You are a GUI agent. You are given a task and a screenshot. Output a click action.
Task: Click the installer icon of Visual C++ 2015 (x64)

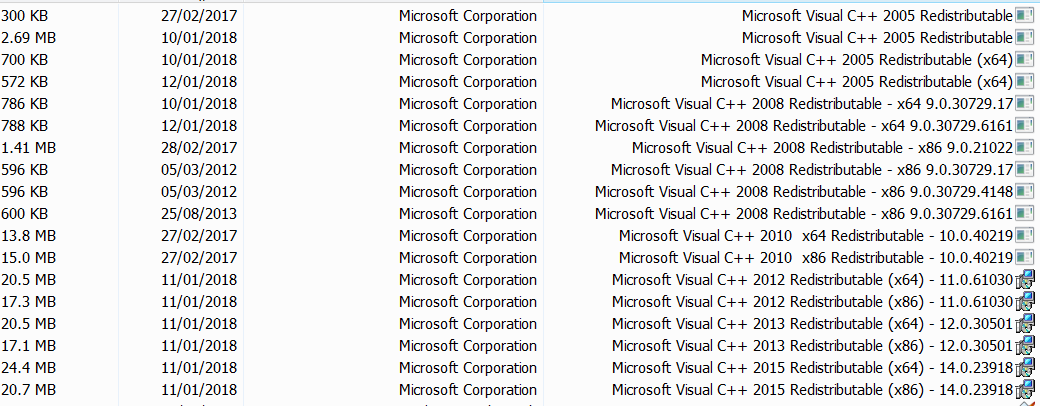pyautogui.click(x=1025, y=368)
